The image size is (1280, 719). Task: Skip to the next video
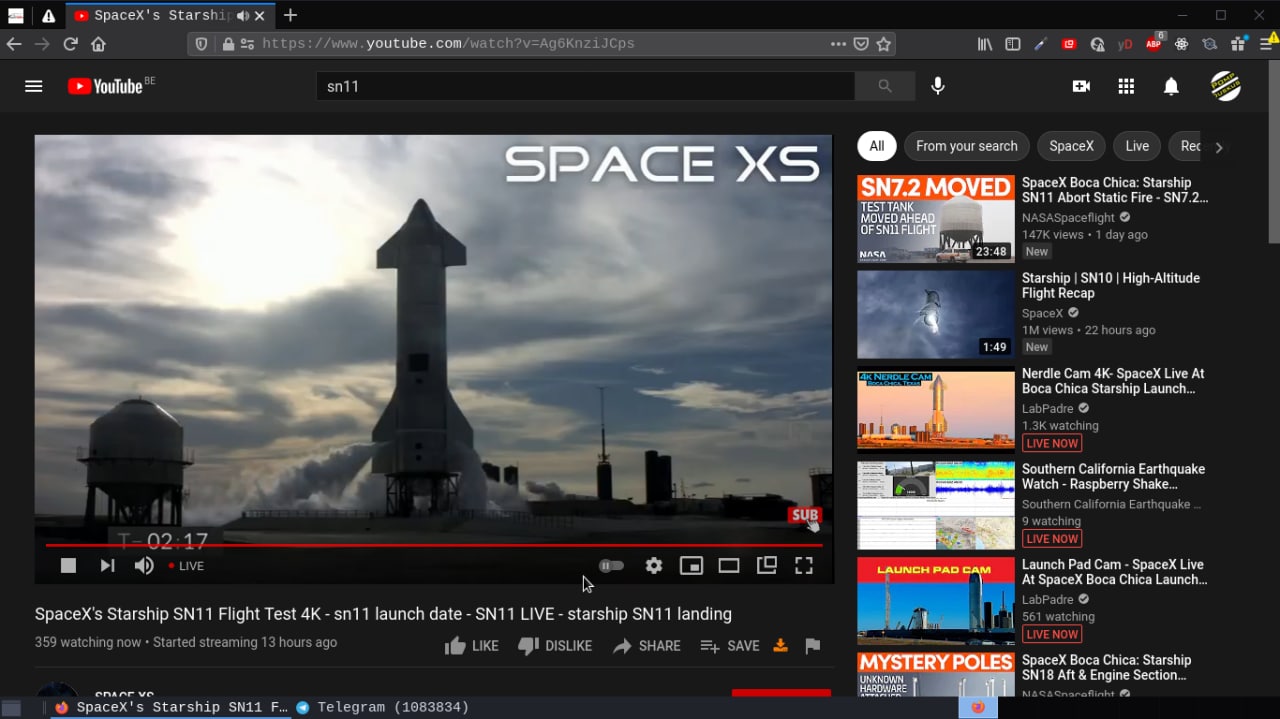coord(107,566)
